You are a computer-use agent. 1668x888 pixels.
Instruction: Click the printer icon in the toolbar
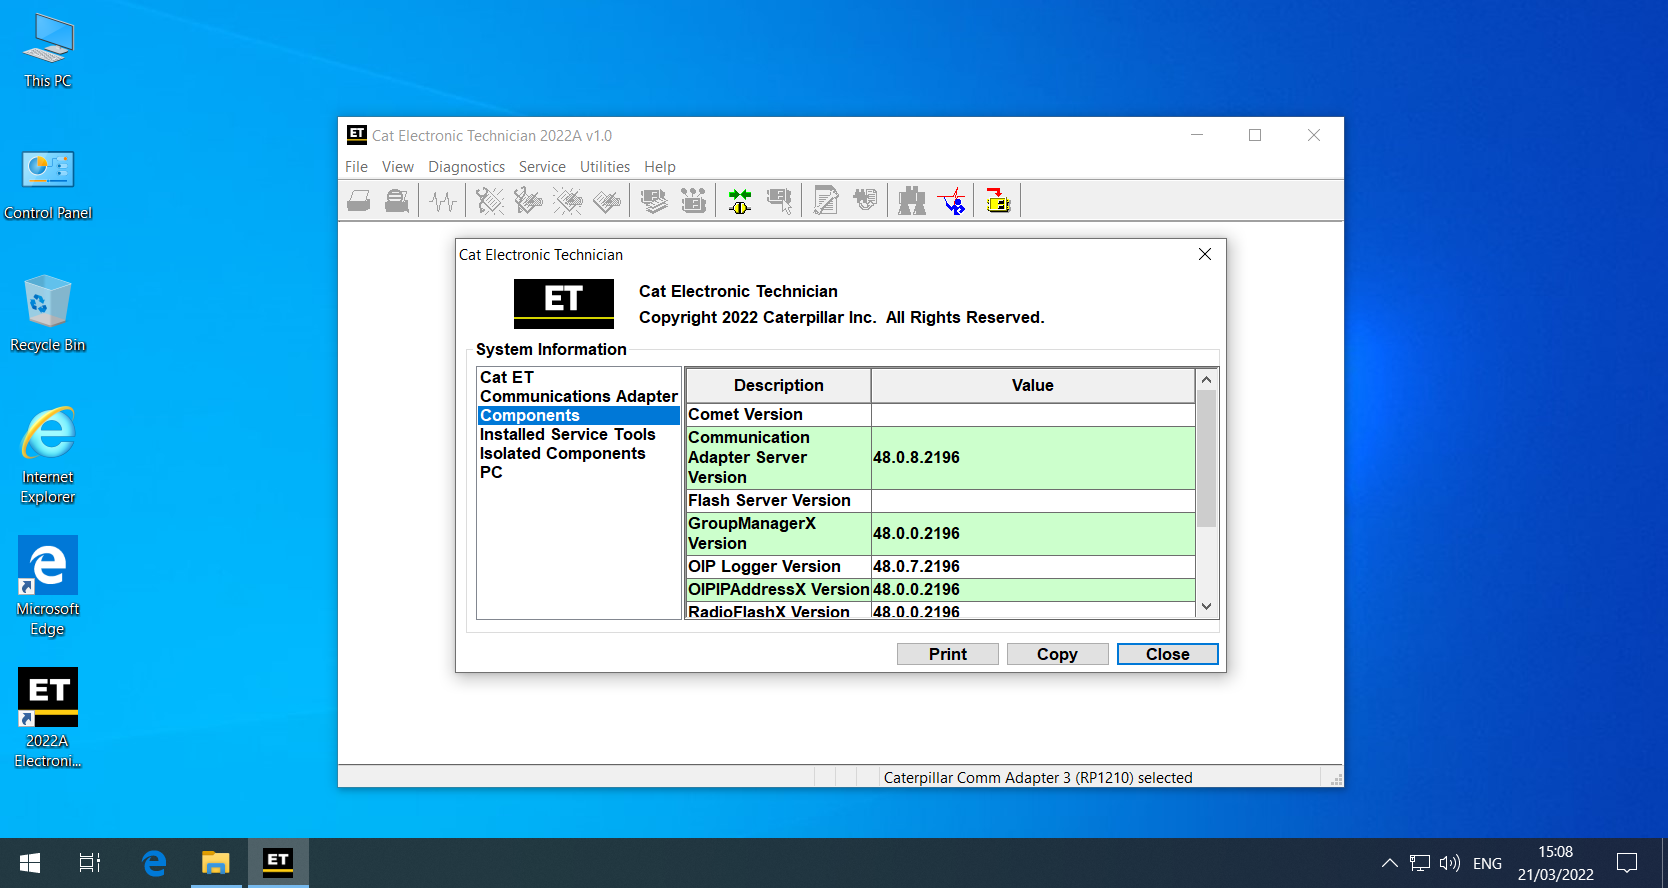click(x=359, y=201)
